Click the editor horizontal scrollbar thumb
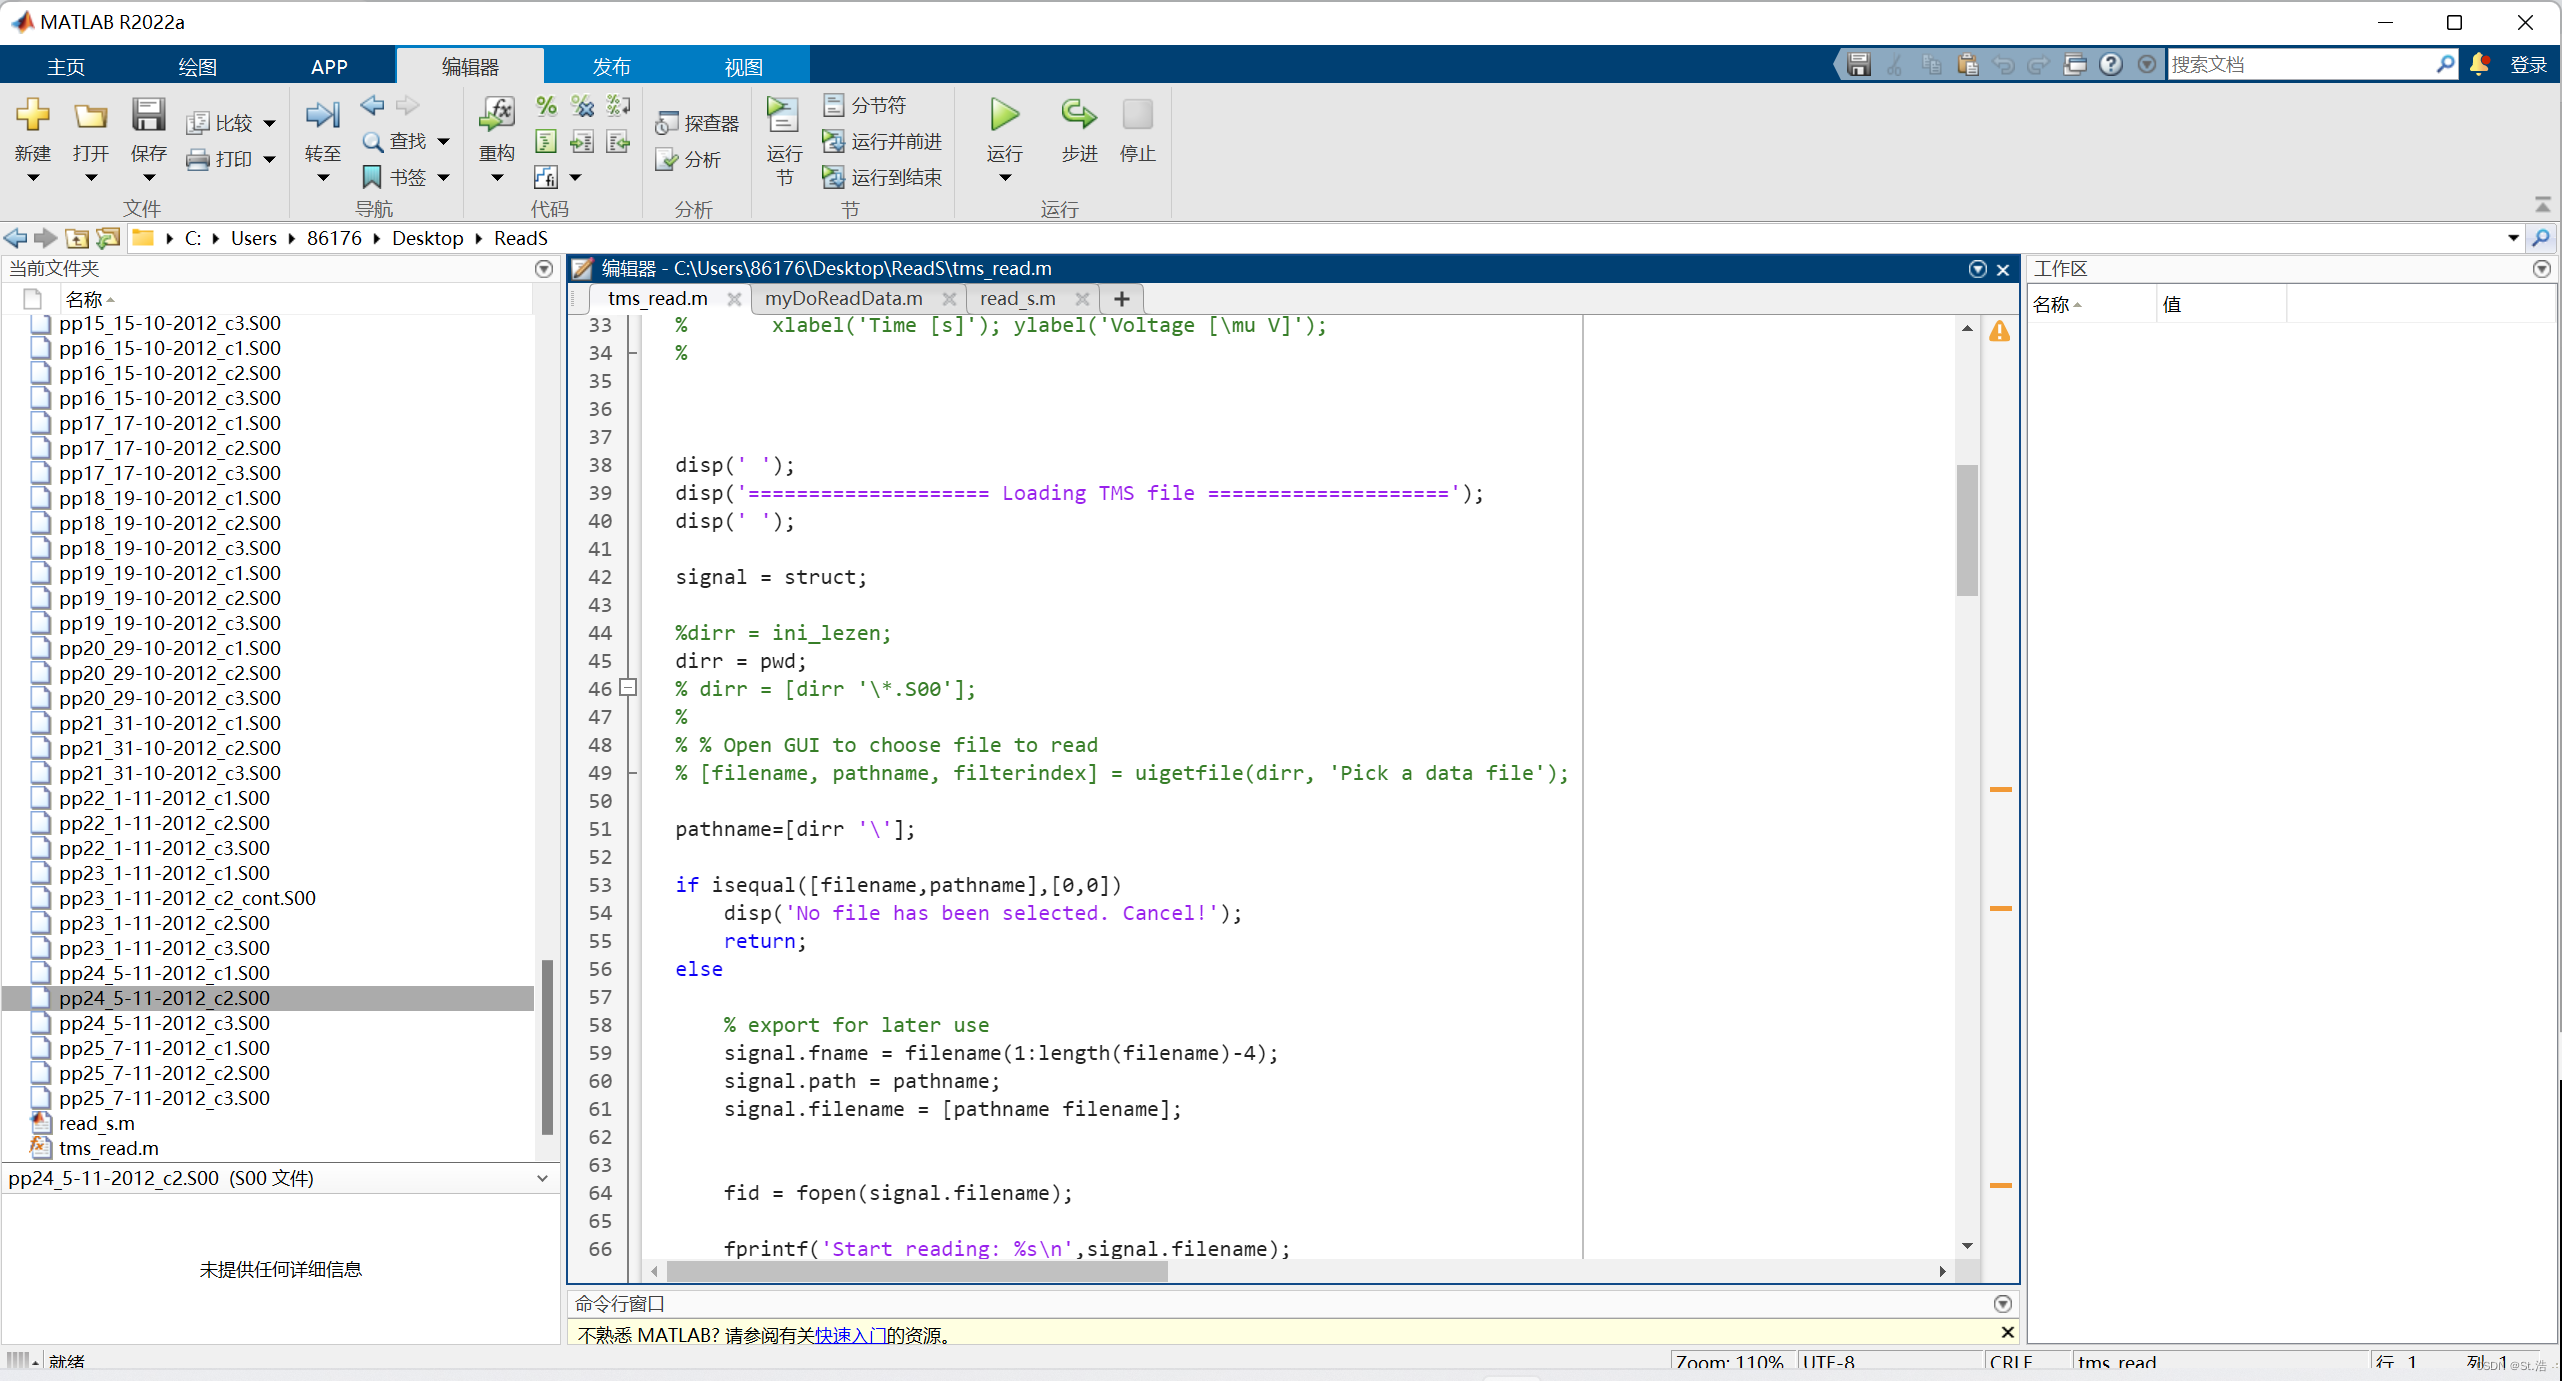 915,1271
